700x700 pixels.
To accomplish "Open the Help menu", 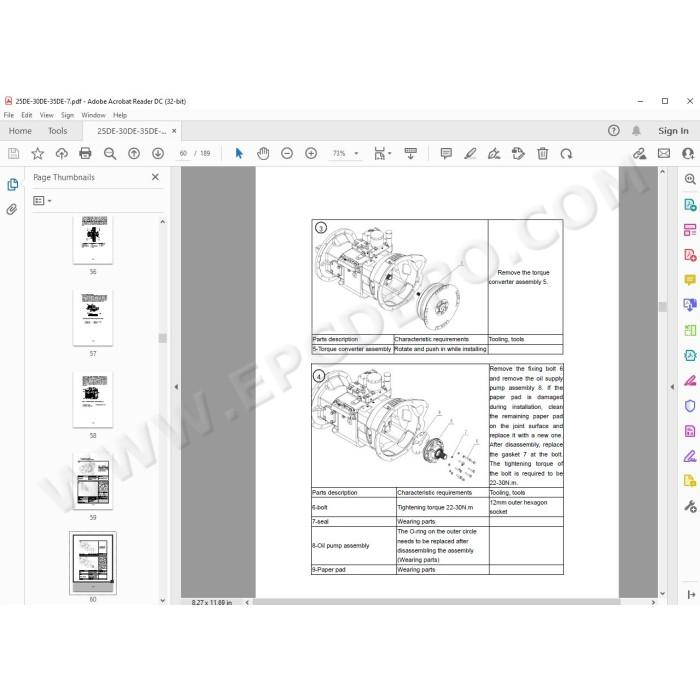I will tap(120, 115).
